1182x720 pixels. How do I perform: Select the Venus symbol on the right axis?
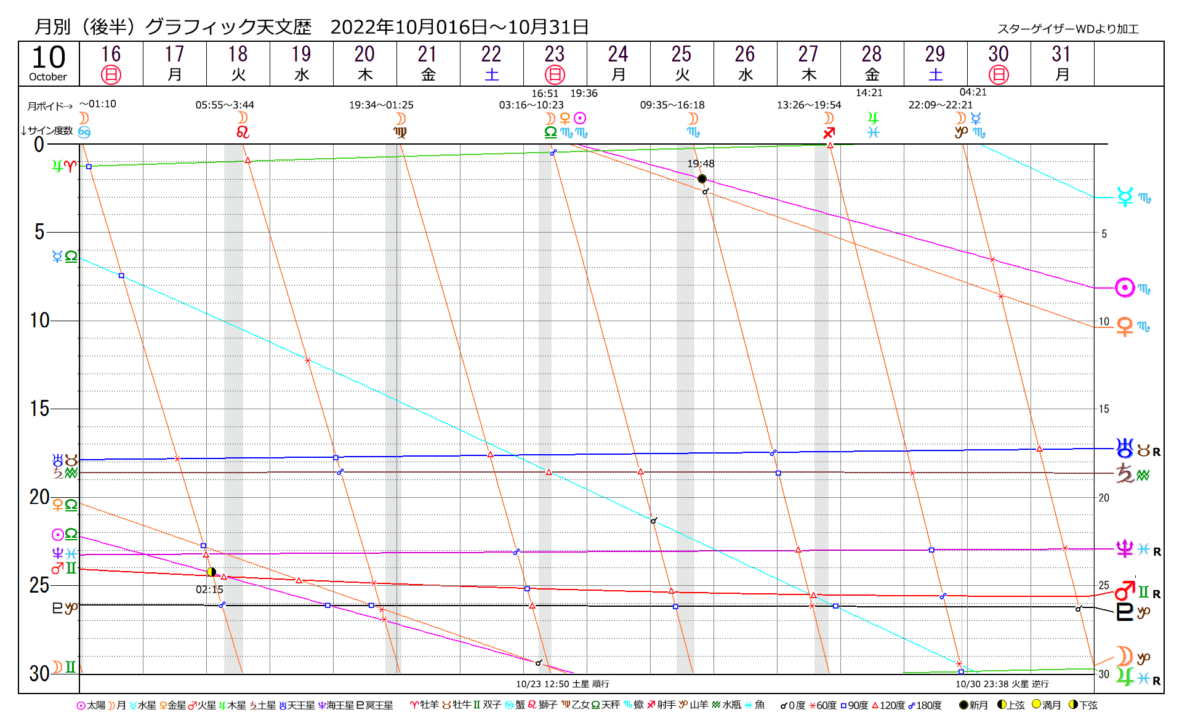[1125, 325]
